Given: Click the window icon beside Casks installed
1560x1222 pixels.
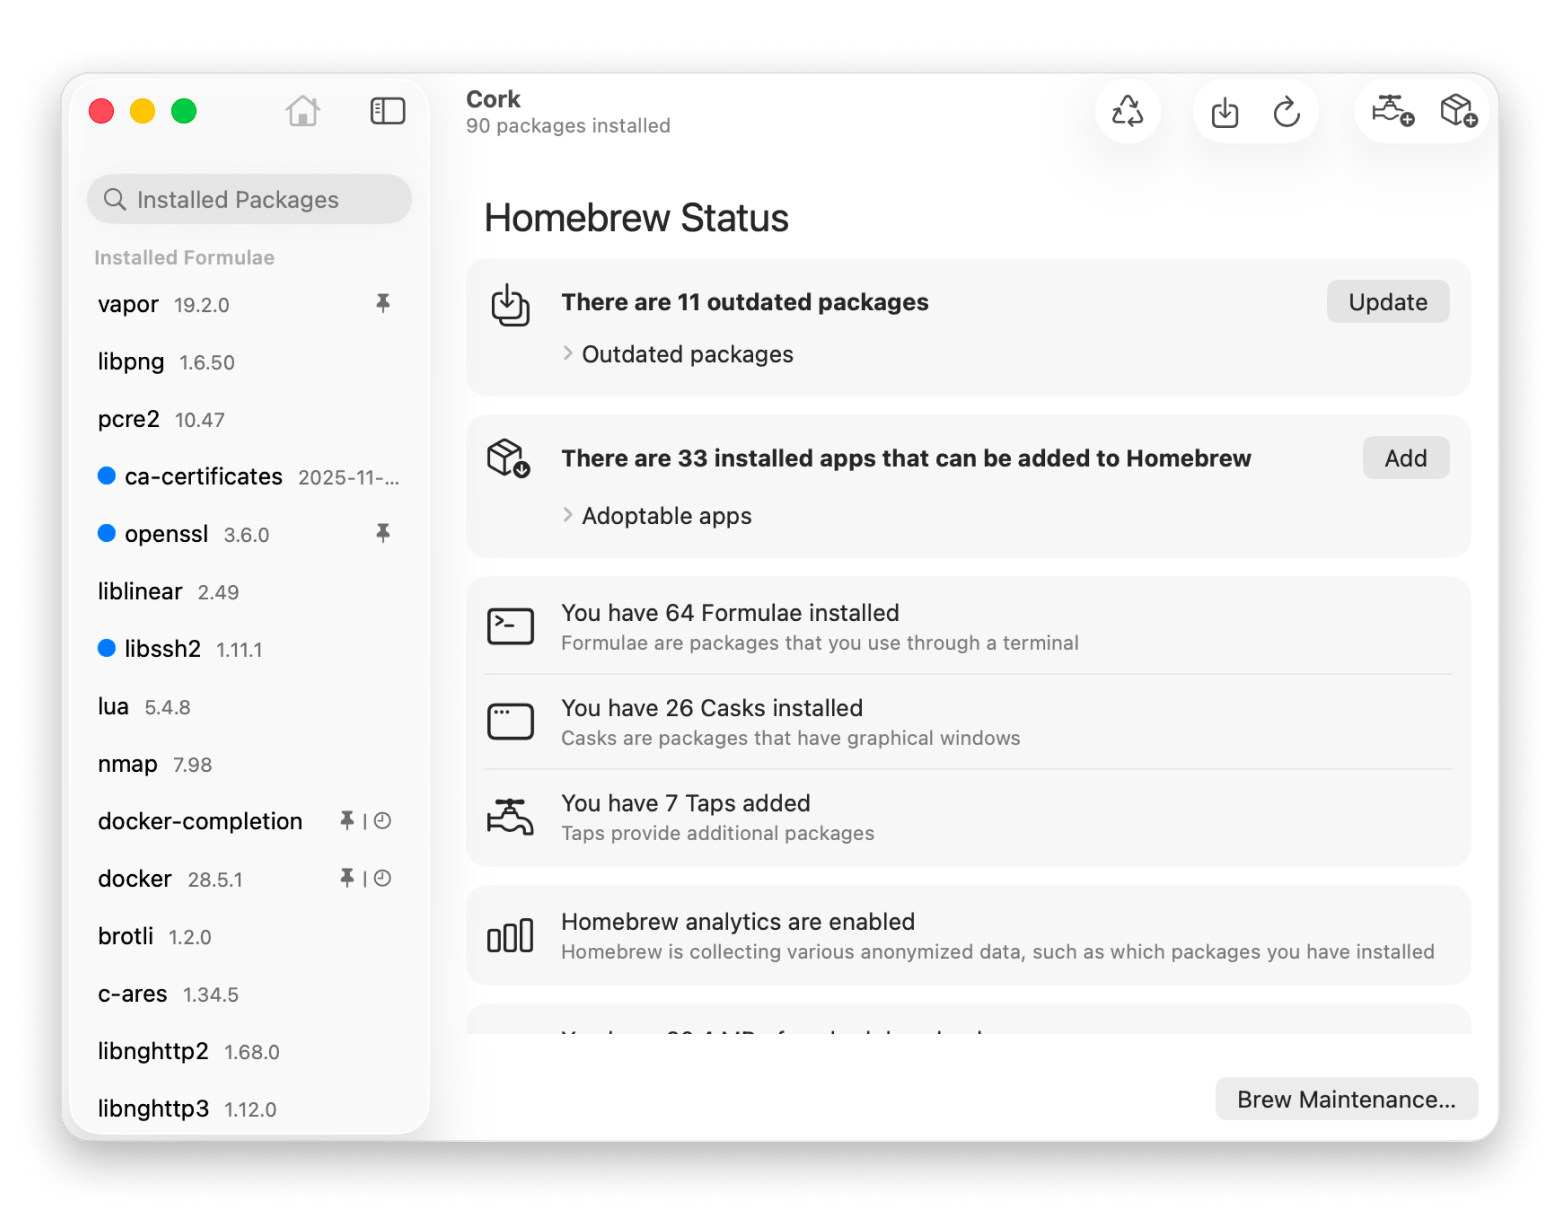Looking at the screenshot, I should [x=510, y=721].
